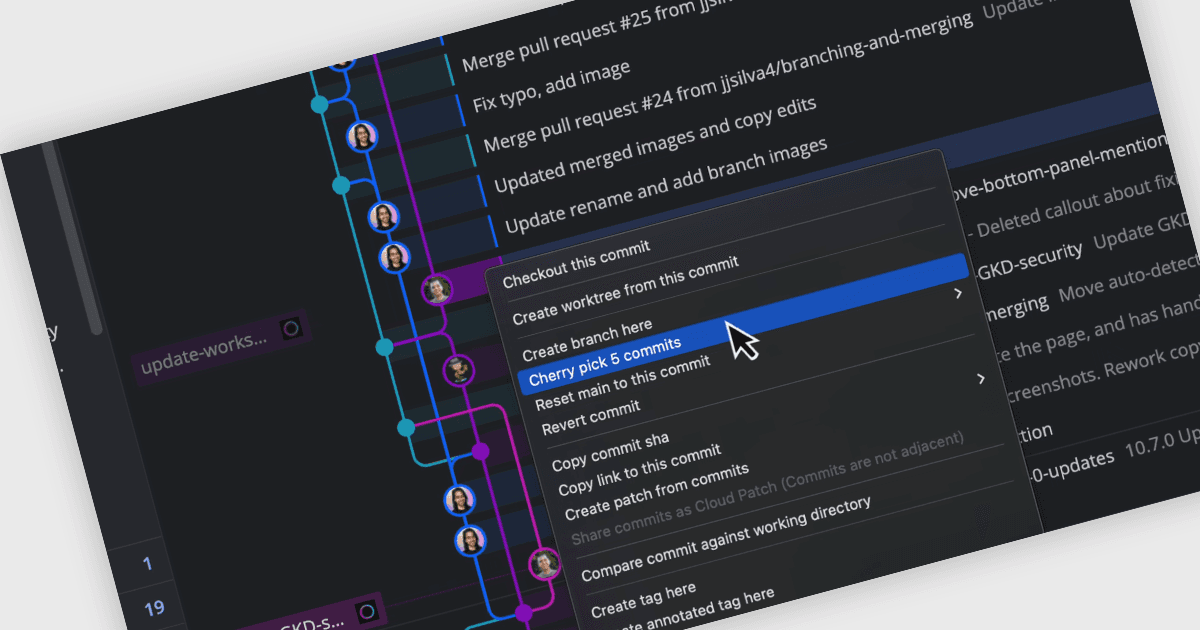The height and width of the screenshot is (630, 1200).
Task: Select 'Copy commit sha' entry
Action: (610, 450)
